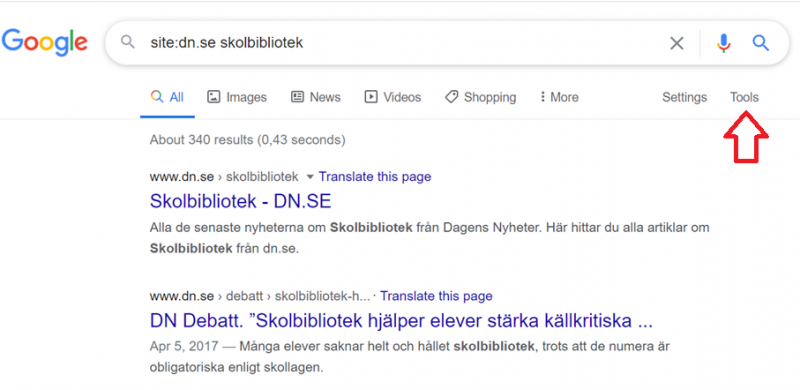
Task: Select the All results tab
Action: [167, 97]
